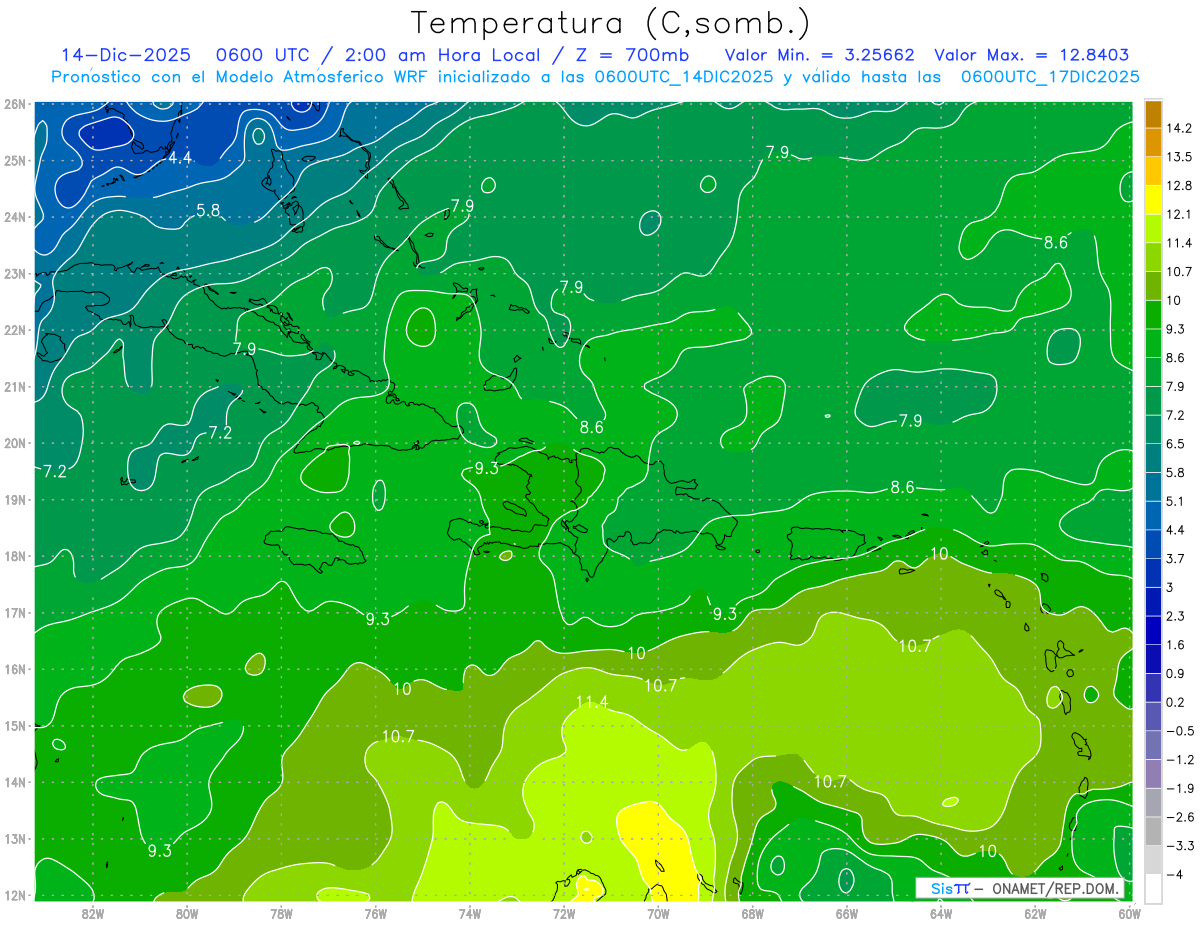Click the "82W" longitude axis label
Screen dimensions: 1200x927
[x=93, y=913]
